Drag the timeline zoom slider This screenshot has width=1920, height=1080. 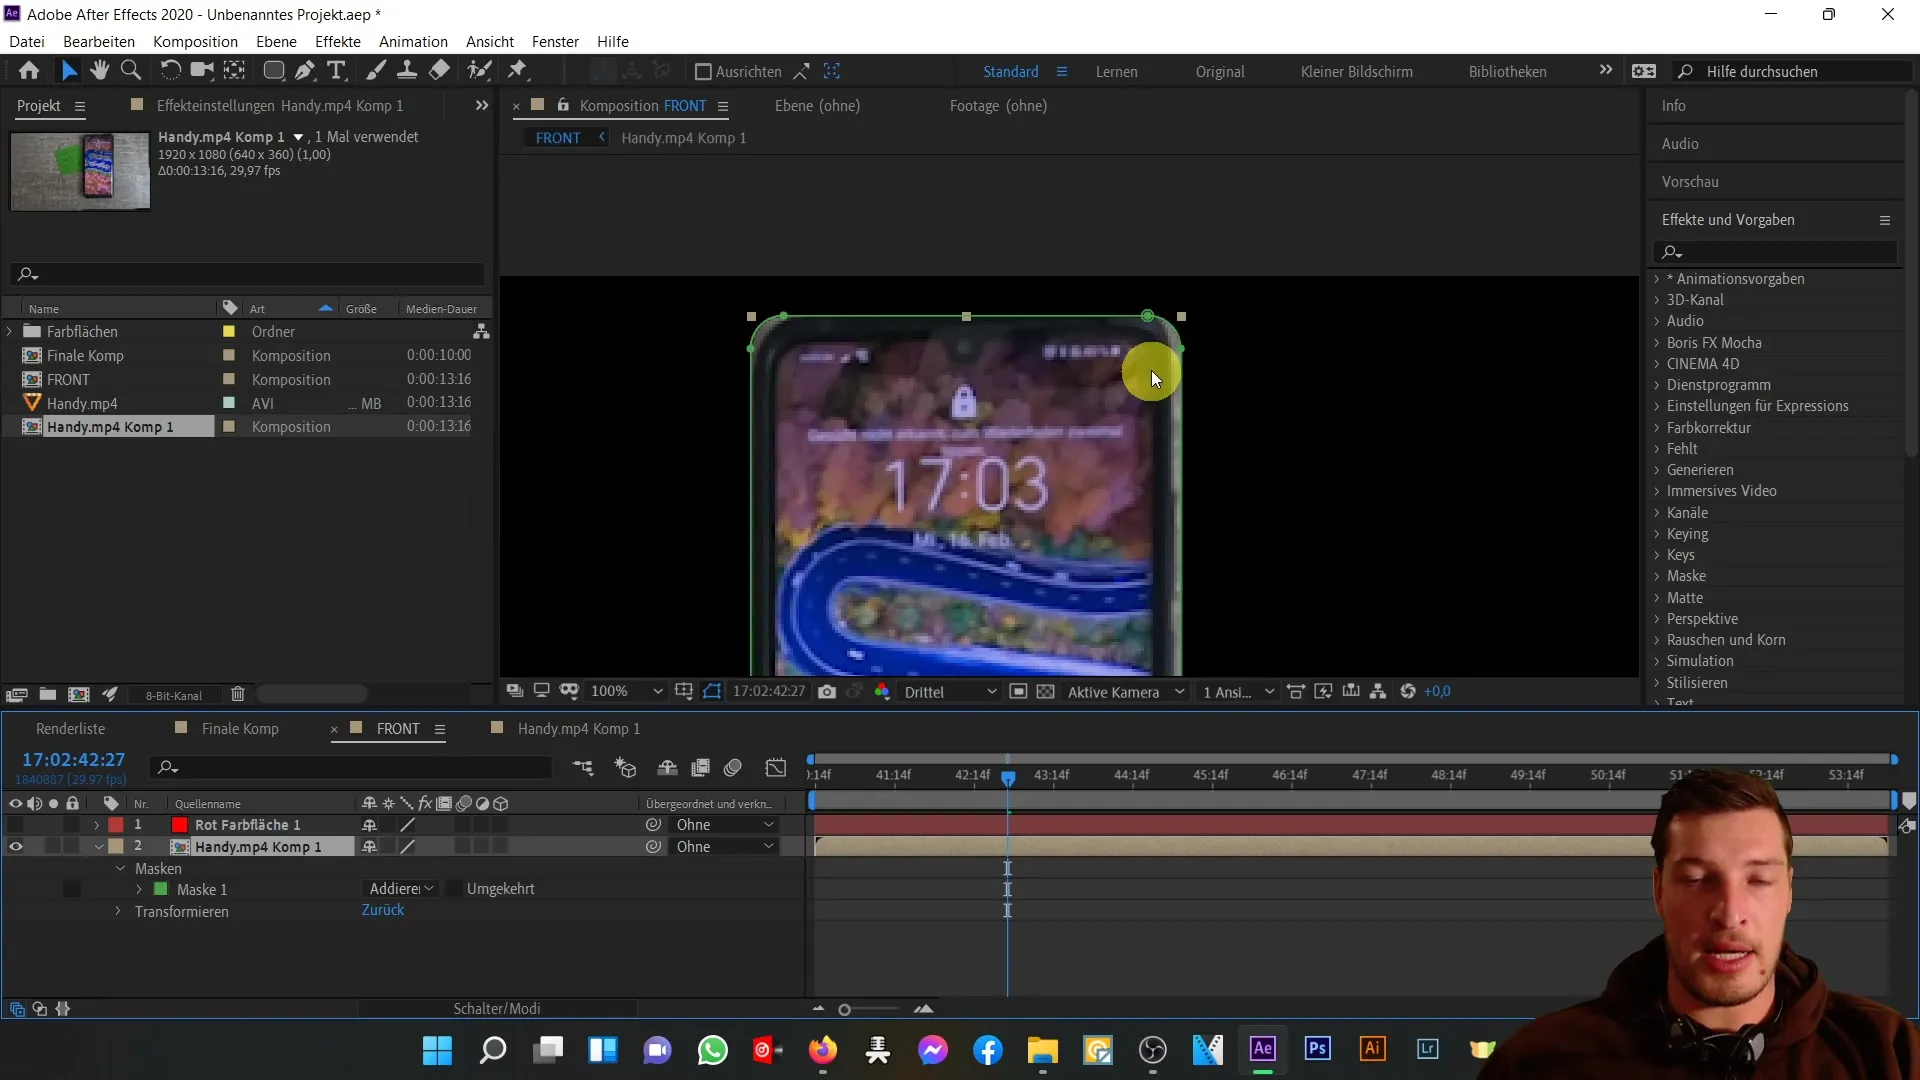coord(844,1009)
